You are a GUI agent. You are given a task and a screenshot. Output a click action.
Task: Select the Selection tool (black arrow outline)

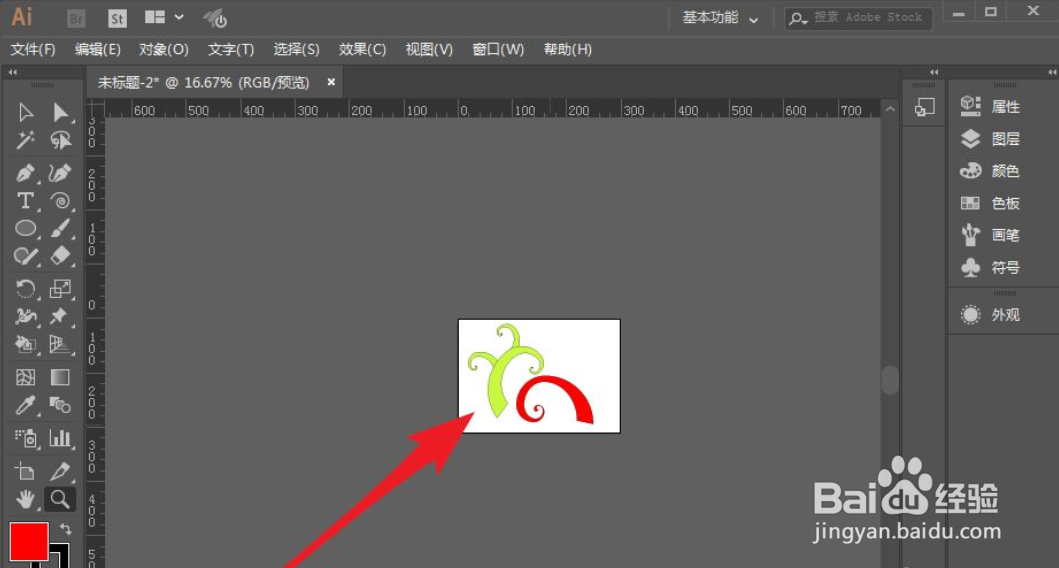(x=26, y=111)
